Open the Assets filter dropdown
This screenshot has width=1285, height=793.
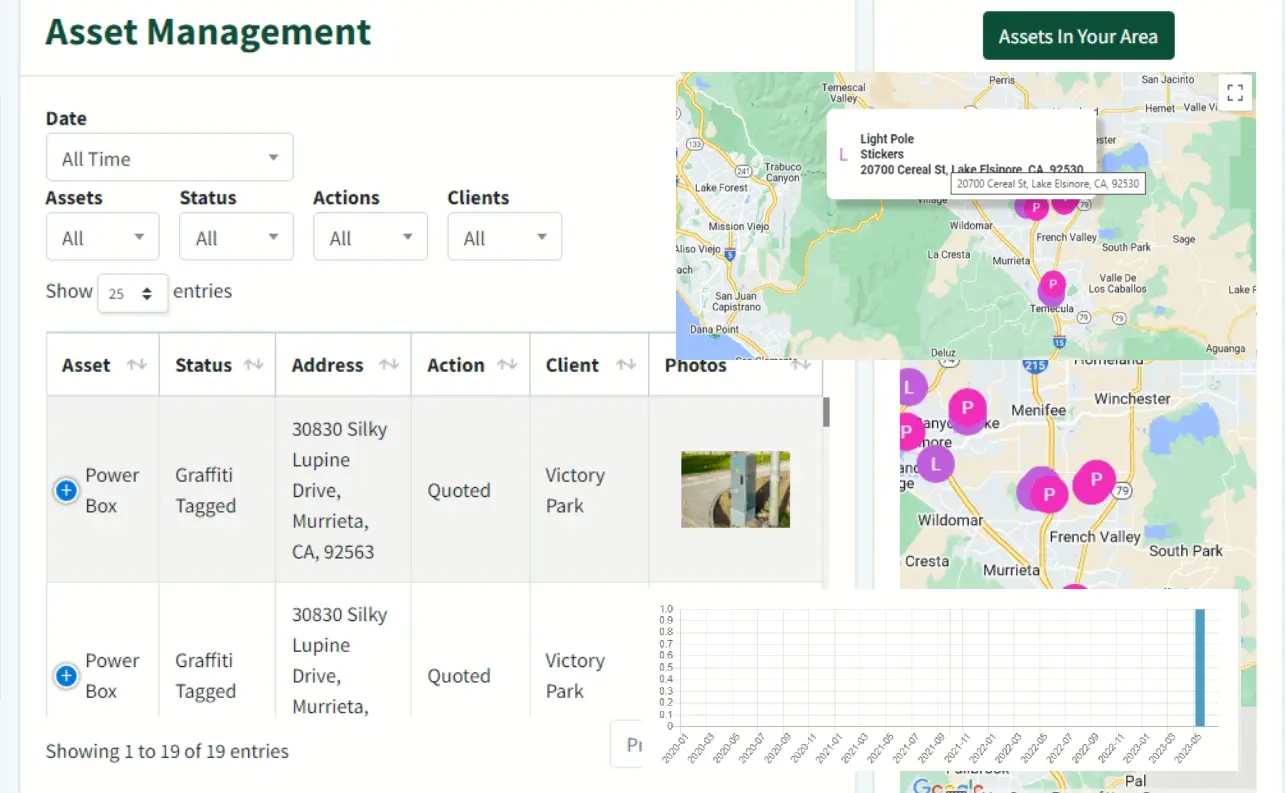coord(102,237)
